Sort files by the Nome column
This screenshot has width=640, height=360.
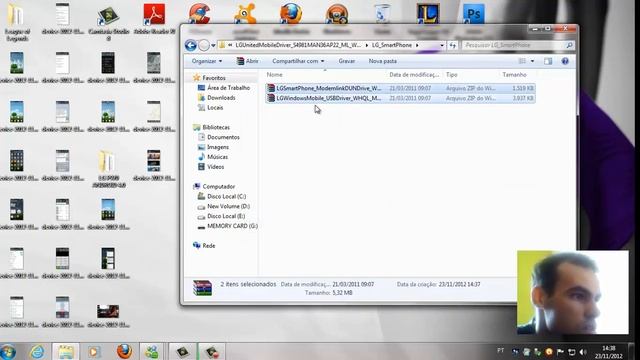coord(324,75)
